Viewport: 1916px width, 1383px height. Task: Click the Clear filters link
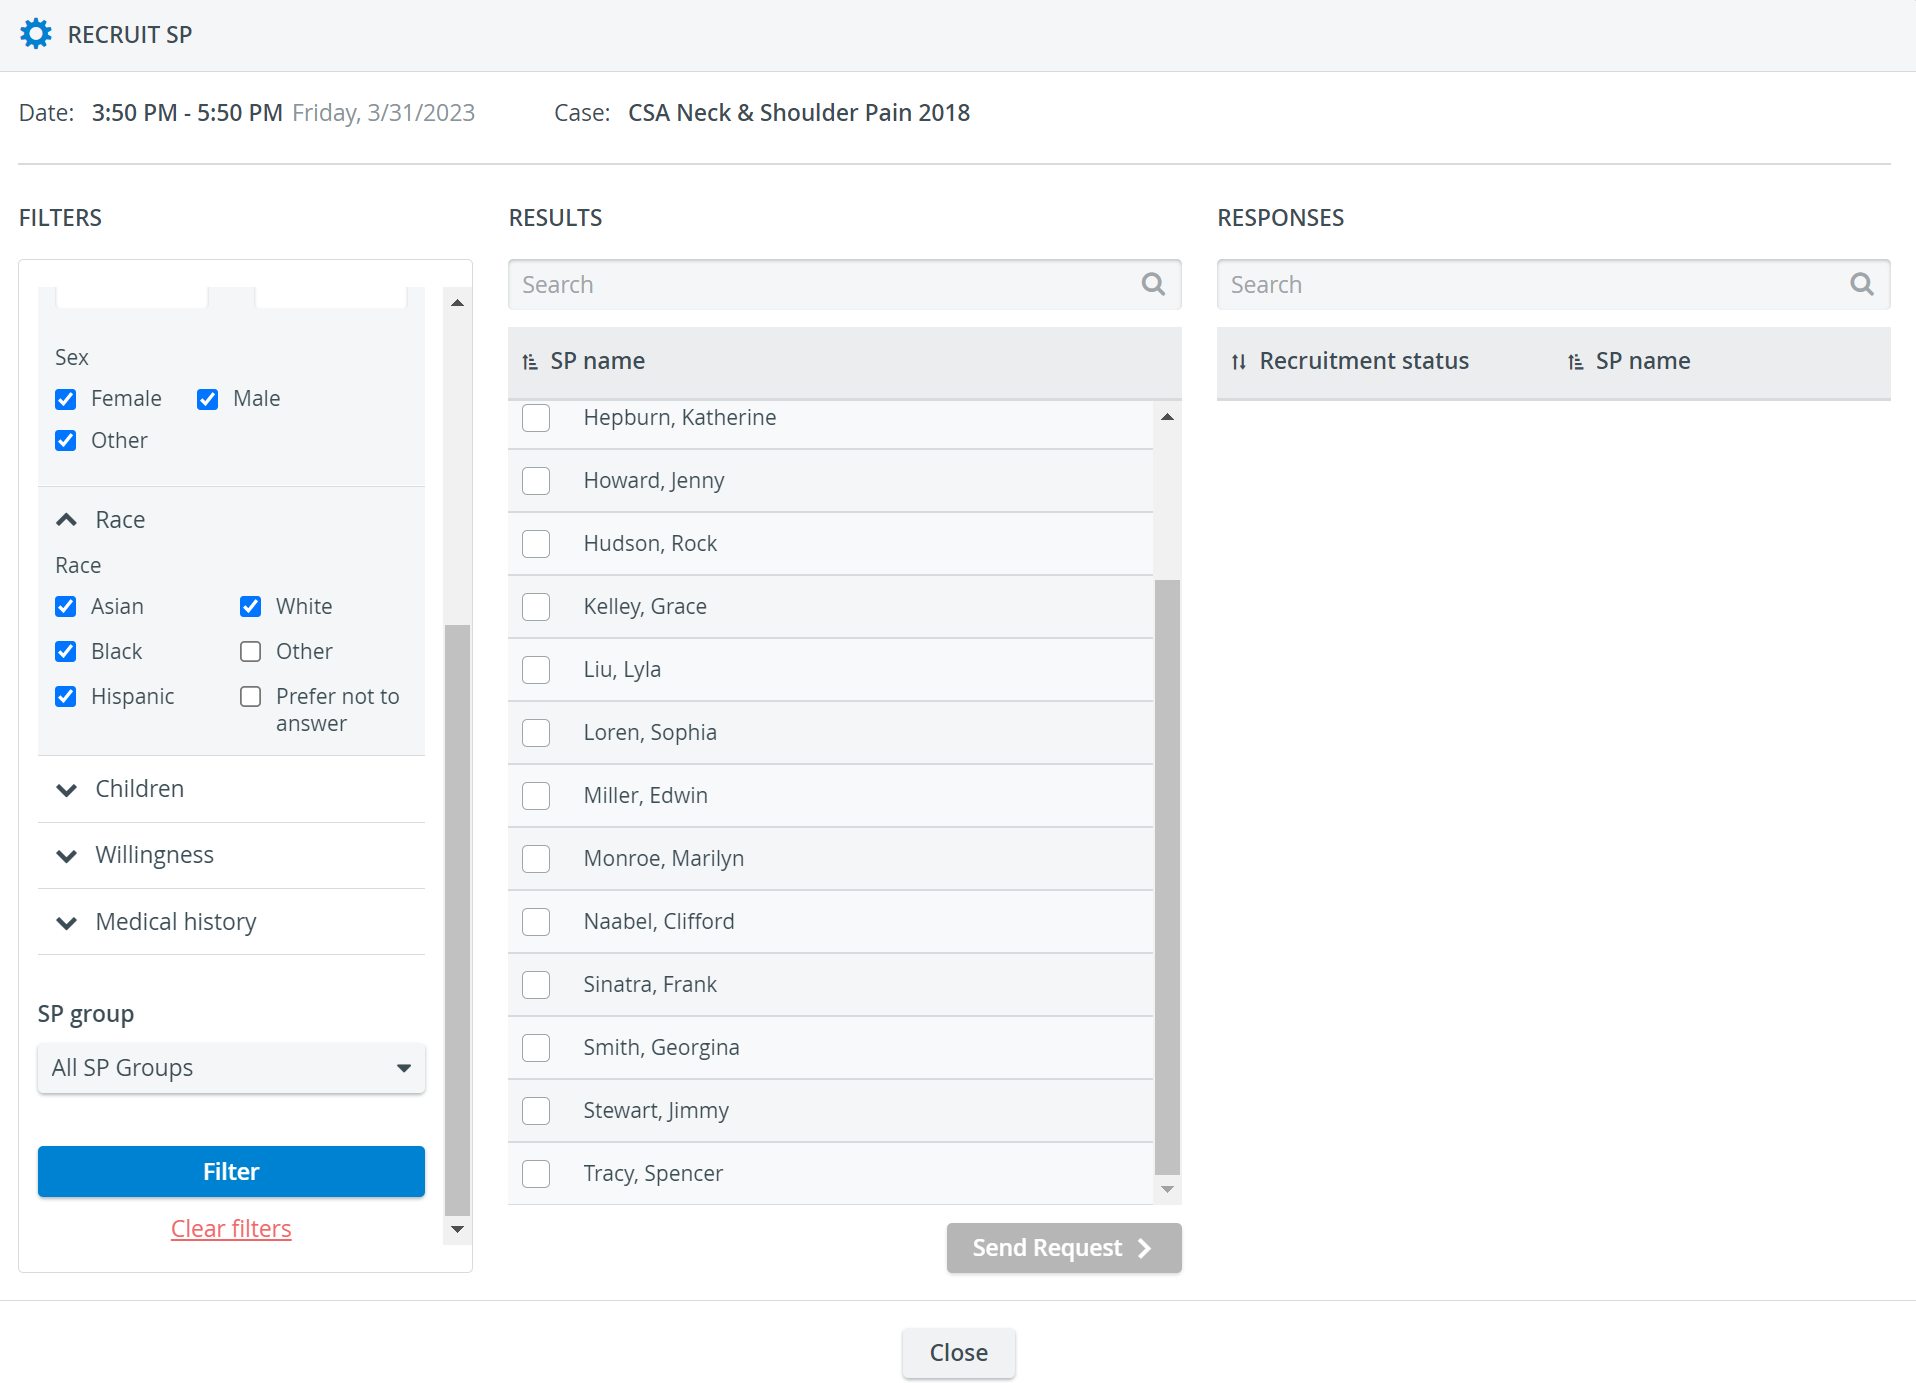pyautogui.click(x=231, y=1229)
